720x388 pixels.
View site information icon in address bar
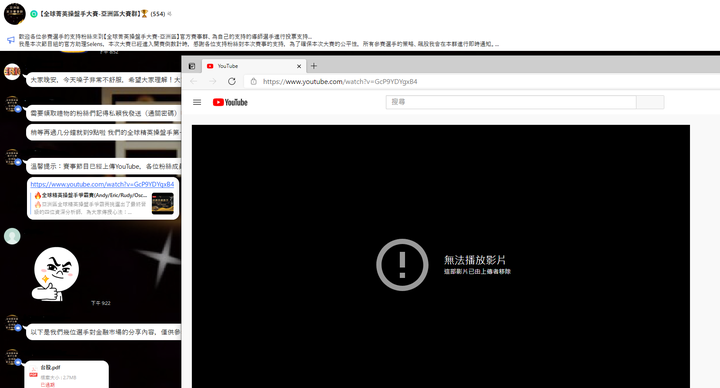(253, 81)
